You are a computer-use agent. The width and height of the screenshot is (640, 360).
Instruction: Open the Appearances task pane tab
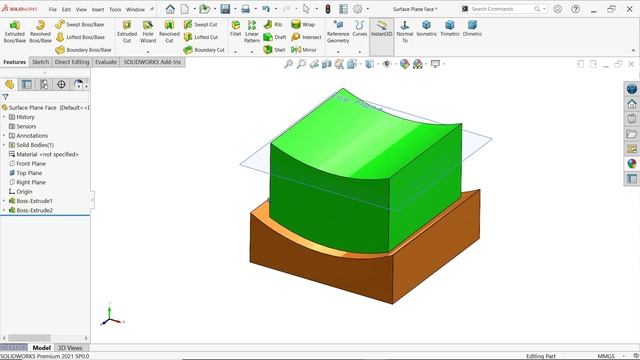632,164
